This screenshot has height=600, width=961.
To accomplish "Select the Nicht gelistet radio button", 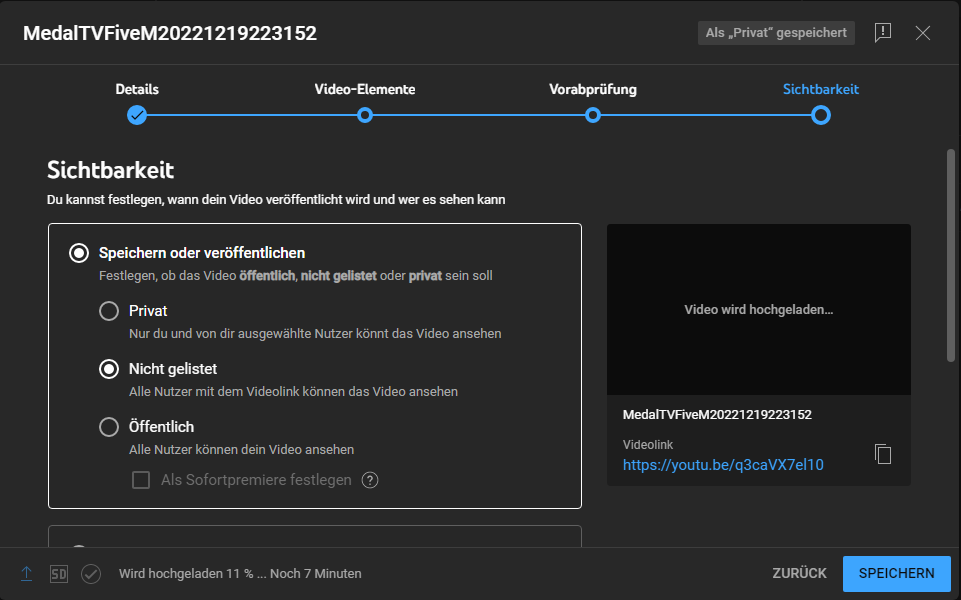I will [109, 369].
